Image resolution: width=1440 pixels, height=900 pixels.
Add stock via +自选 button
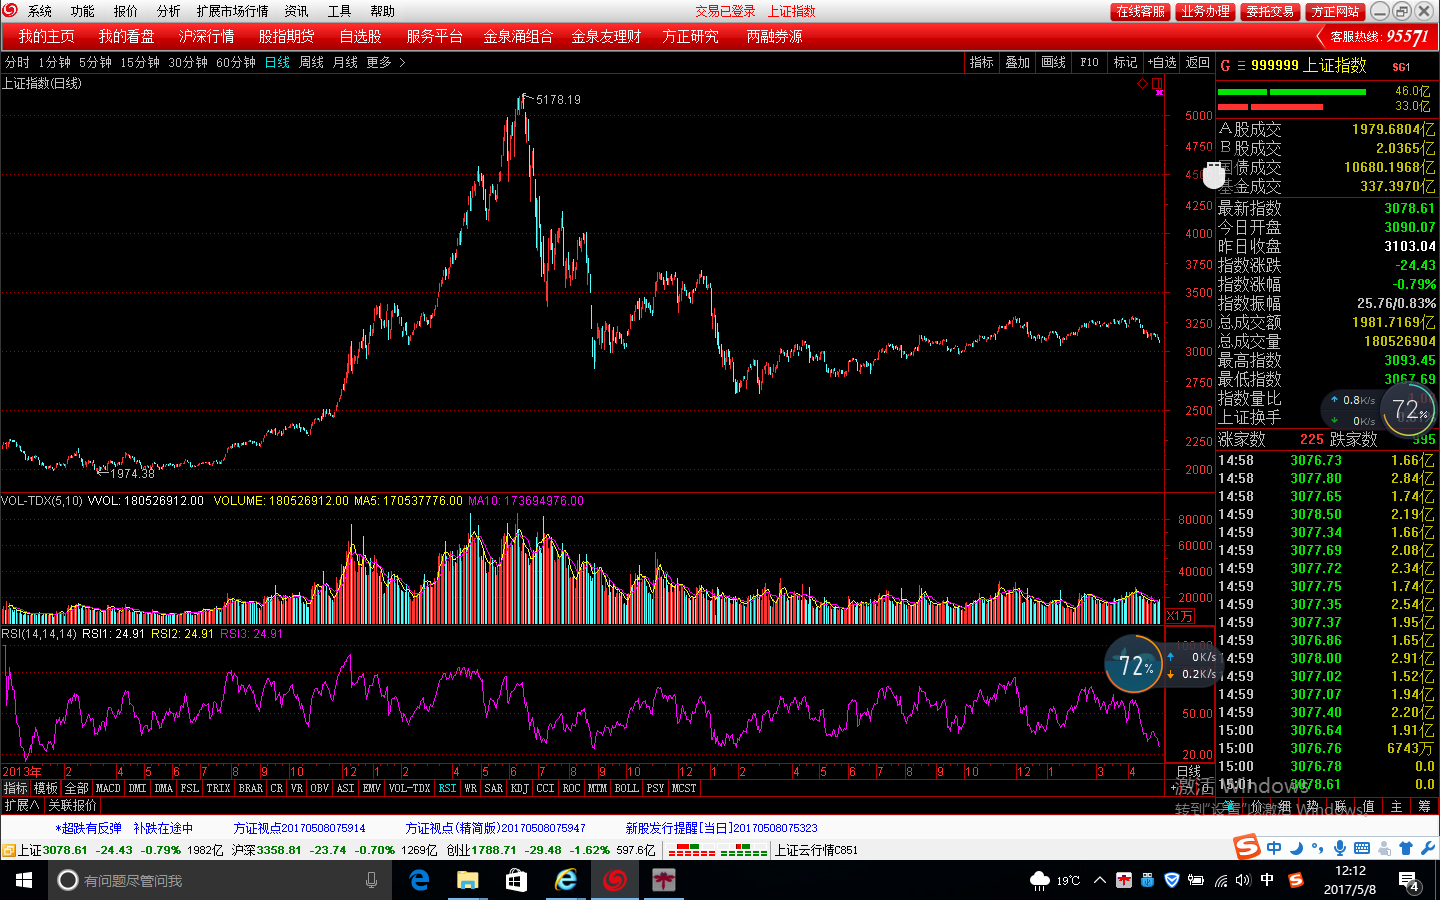click(1162, 62)
